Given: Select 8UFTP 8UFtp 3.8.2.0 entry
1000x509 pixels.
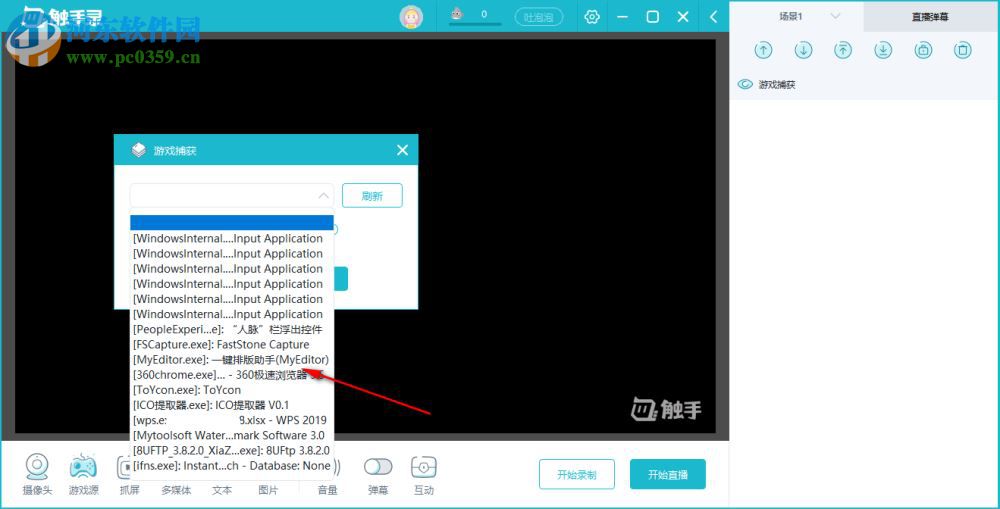Looking at the screenshot, I should pos(232,450).
